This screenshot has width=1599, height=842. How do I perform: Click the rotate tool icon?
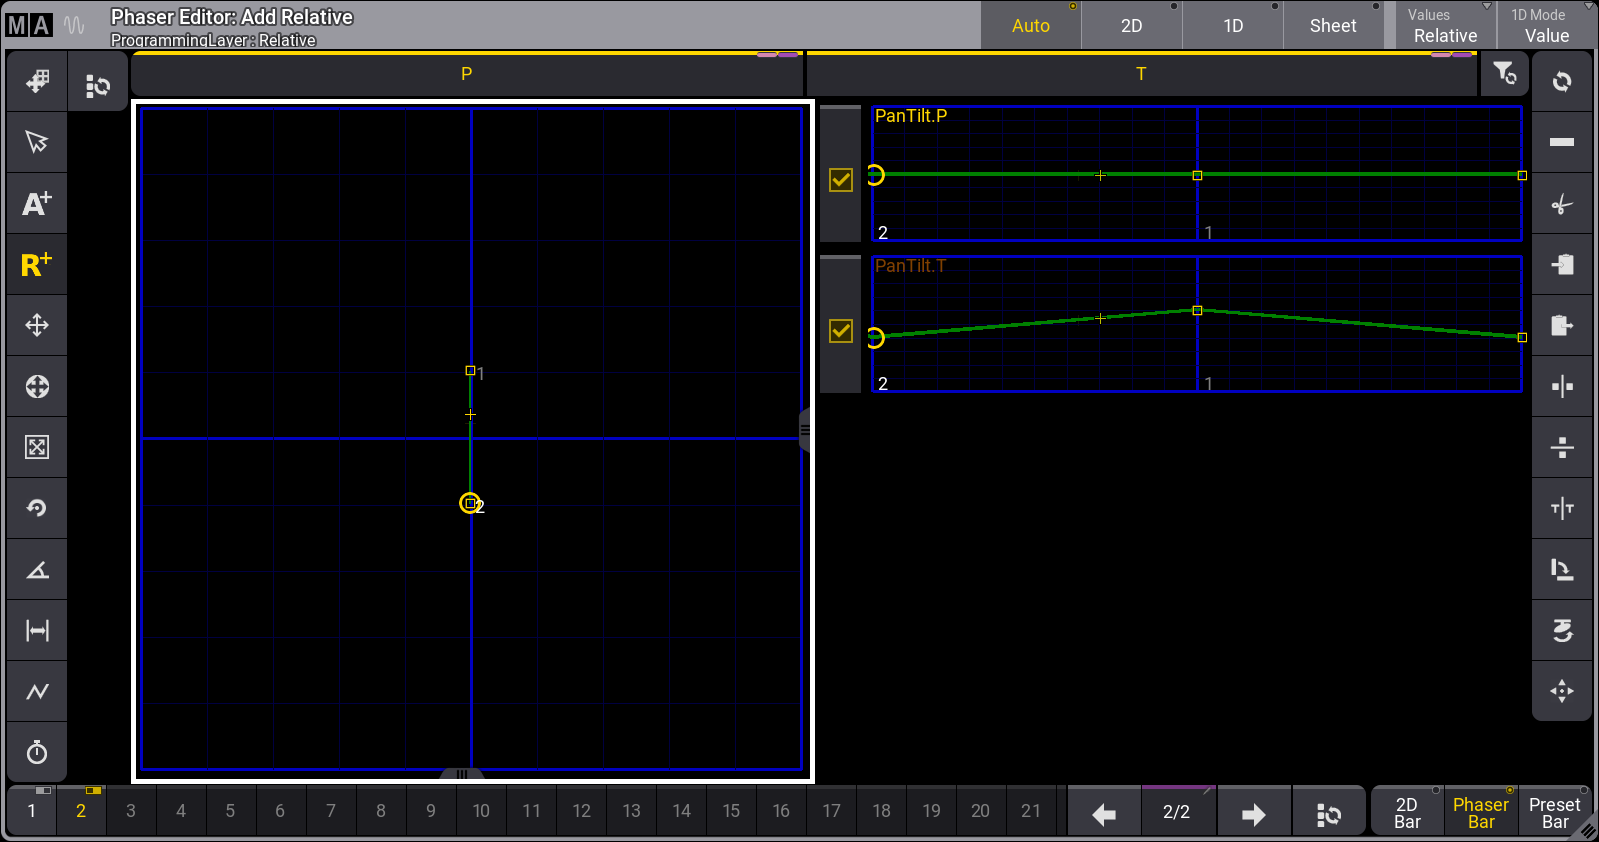[37, 508]
